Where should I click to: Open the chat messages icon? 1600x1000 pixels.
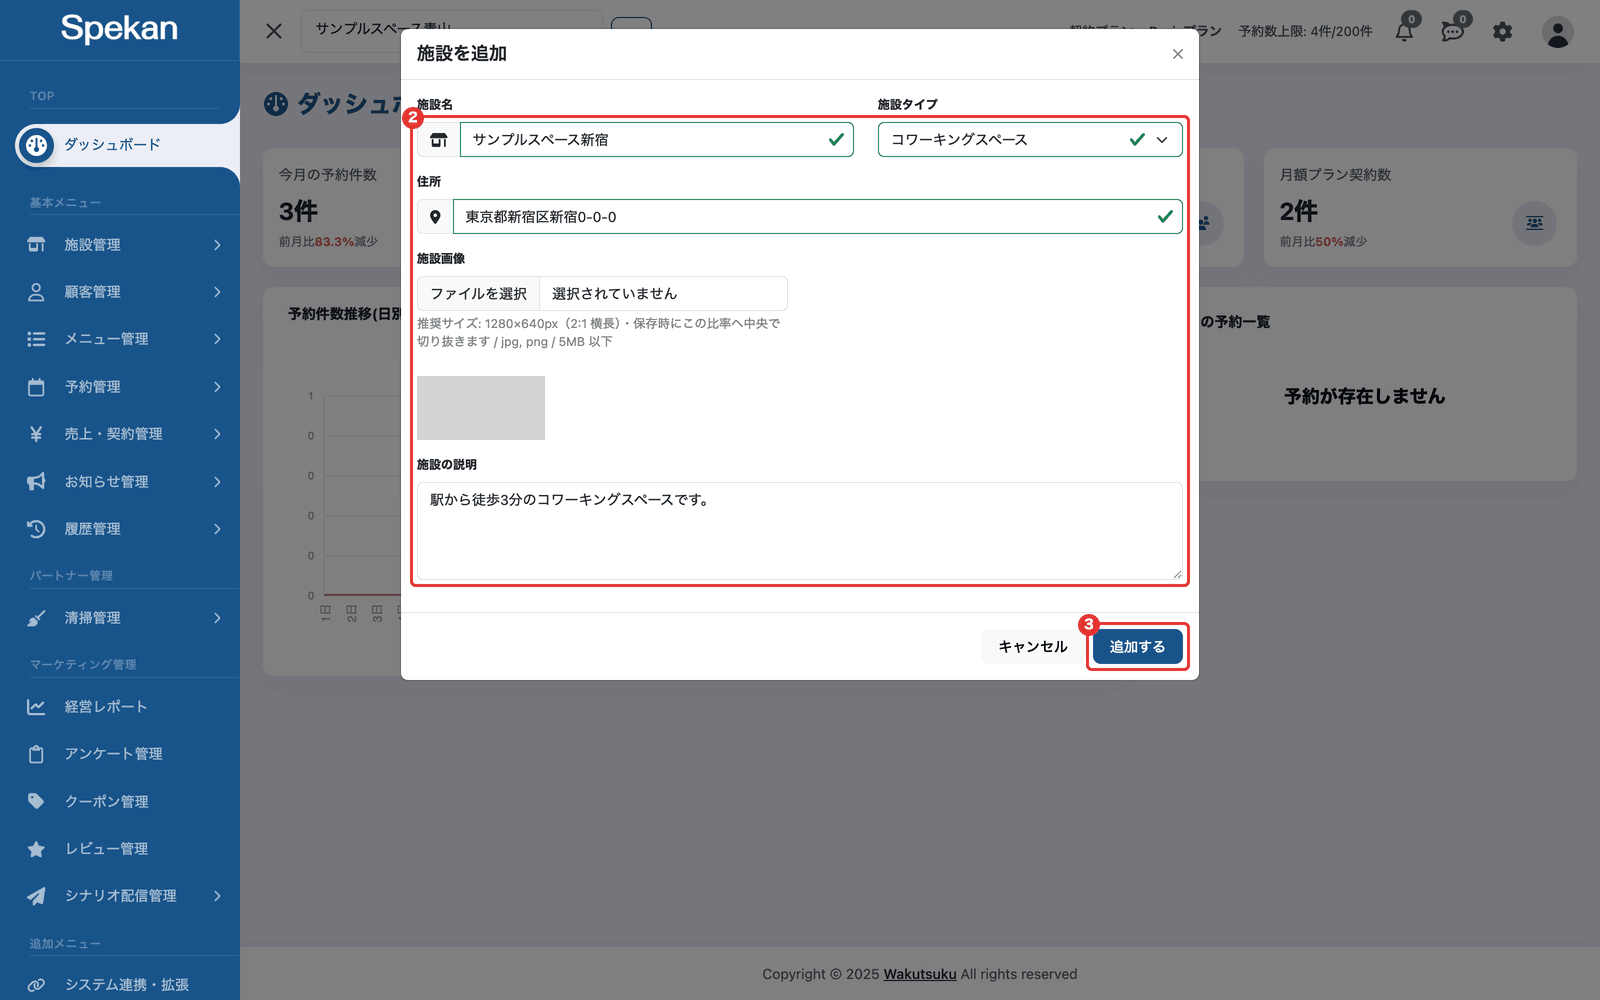pyautogui.click(x=1452, y=32)
